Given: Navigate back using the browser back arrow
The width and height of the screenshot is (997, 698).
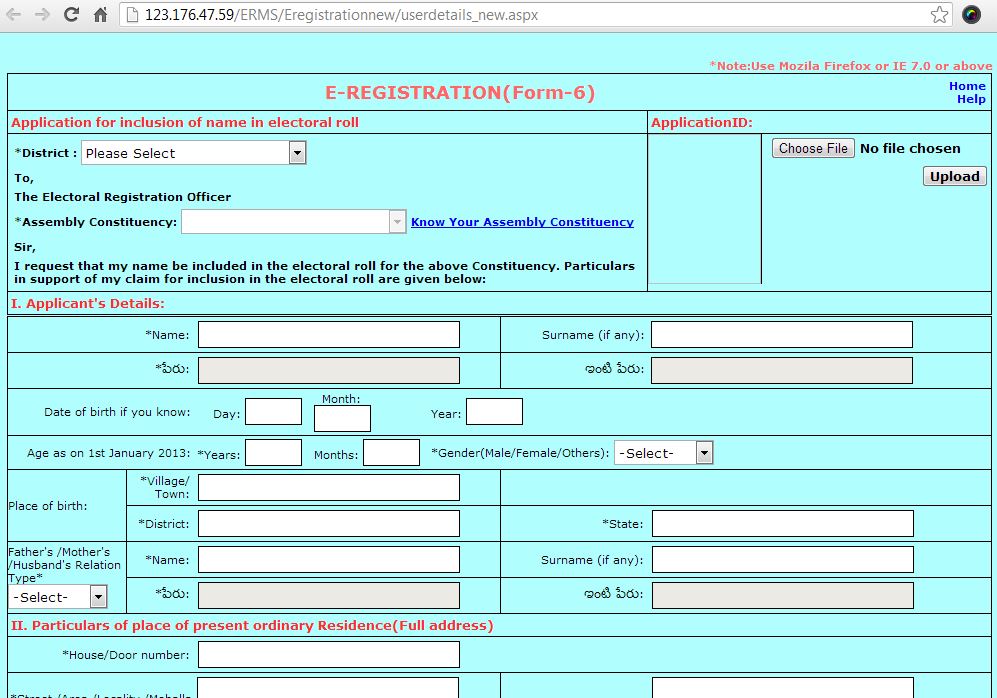Looking at the screenshot, I should (14, 16).
